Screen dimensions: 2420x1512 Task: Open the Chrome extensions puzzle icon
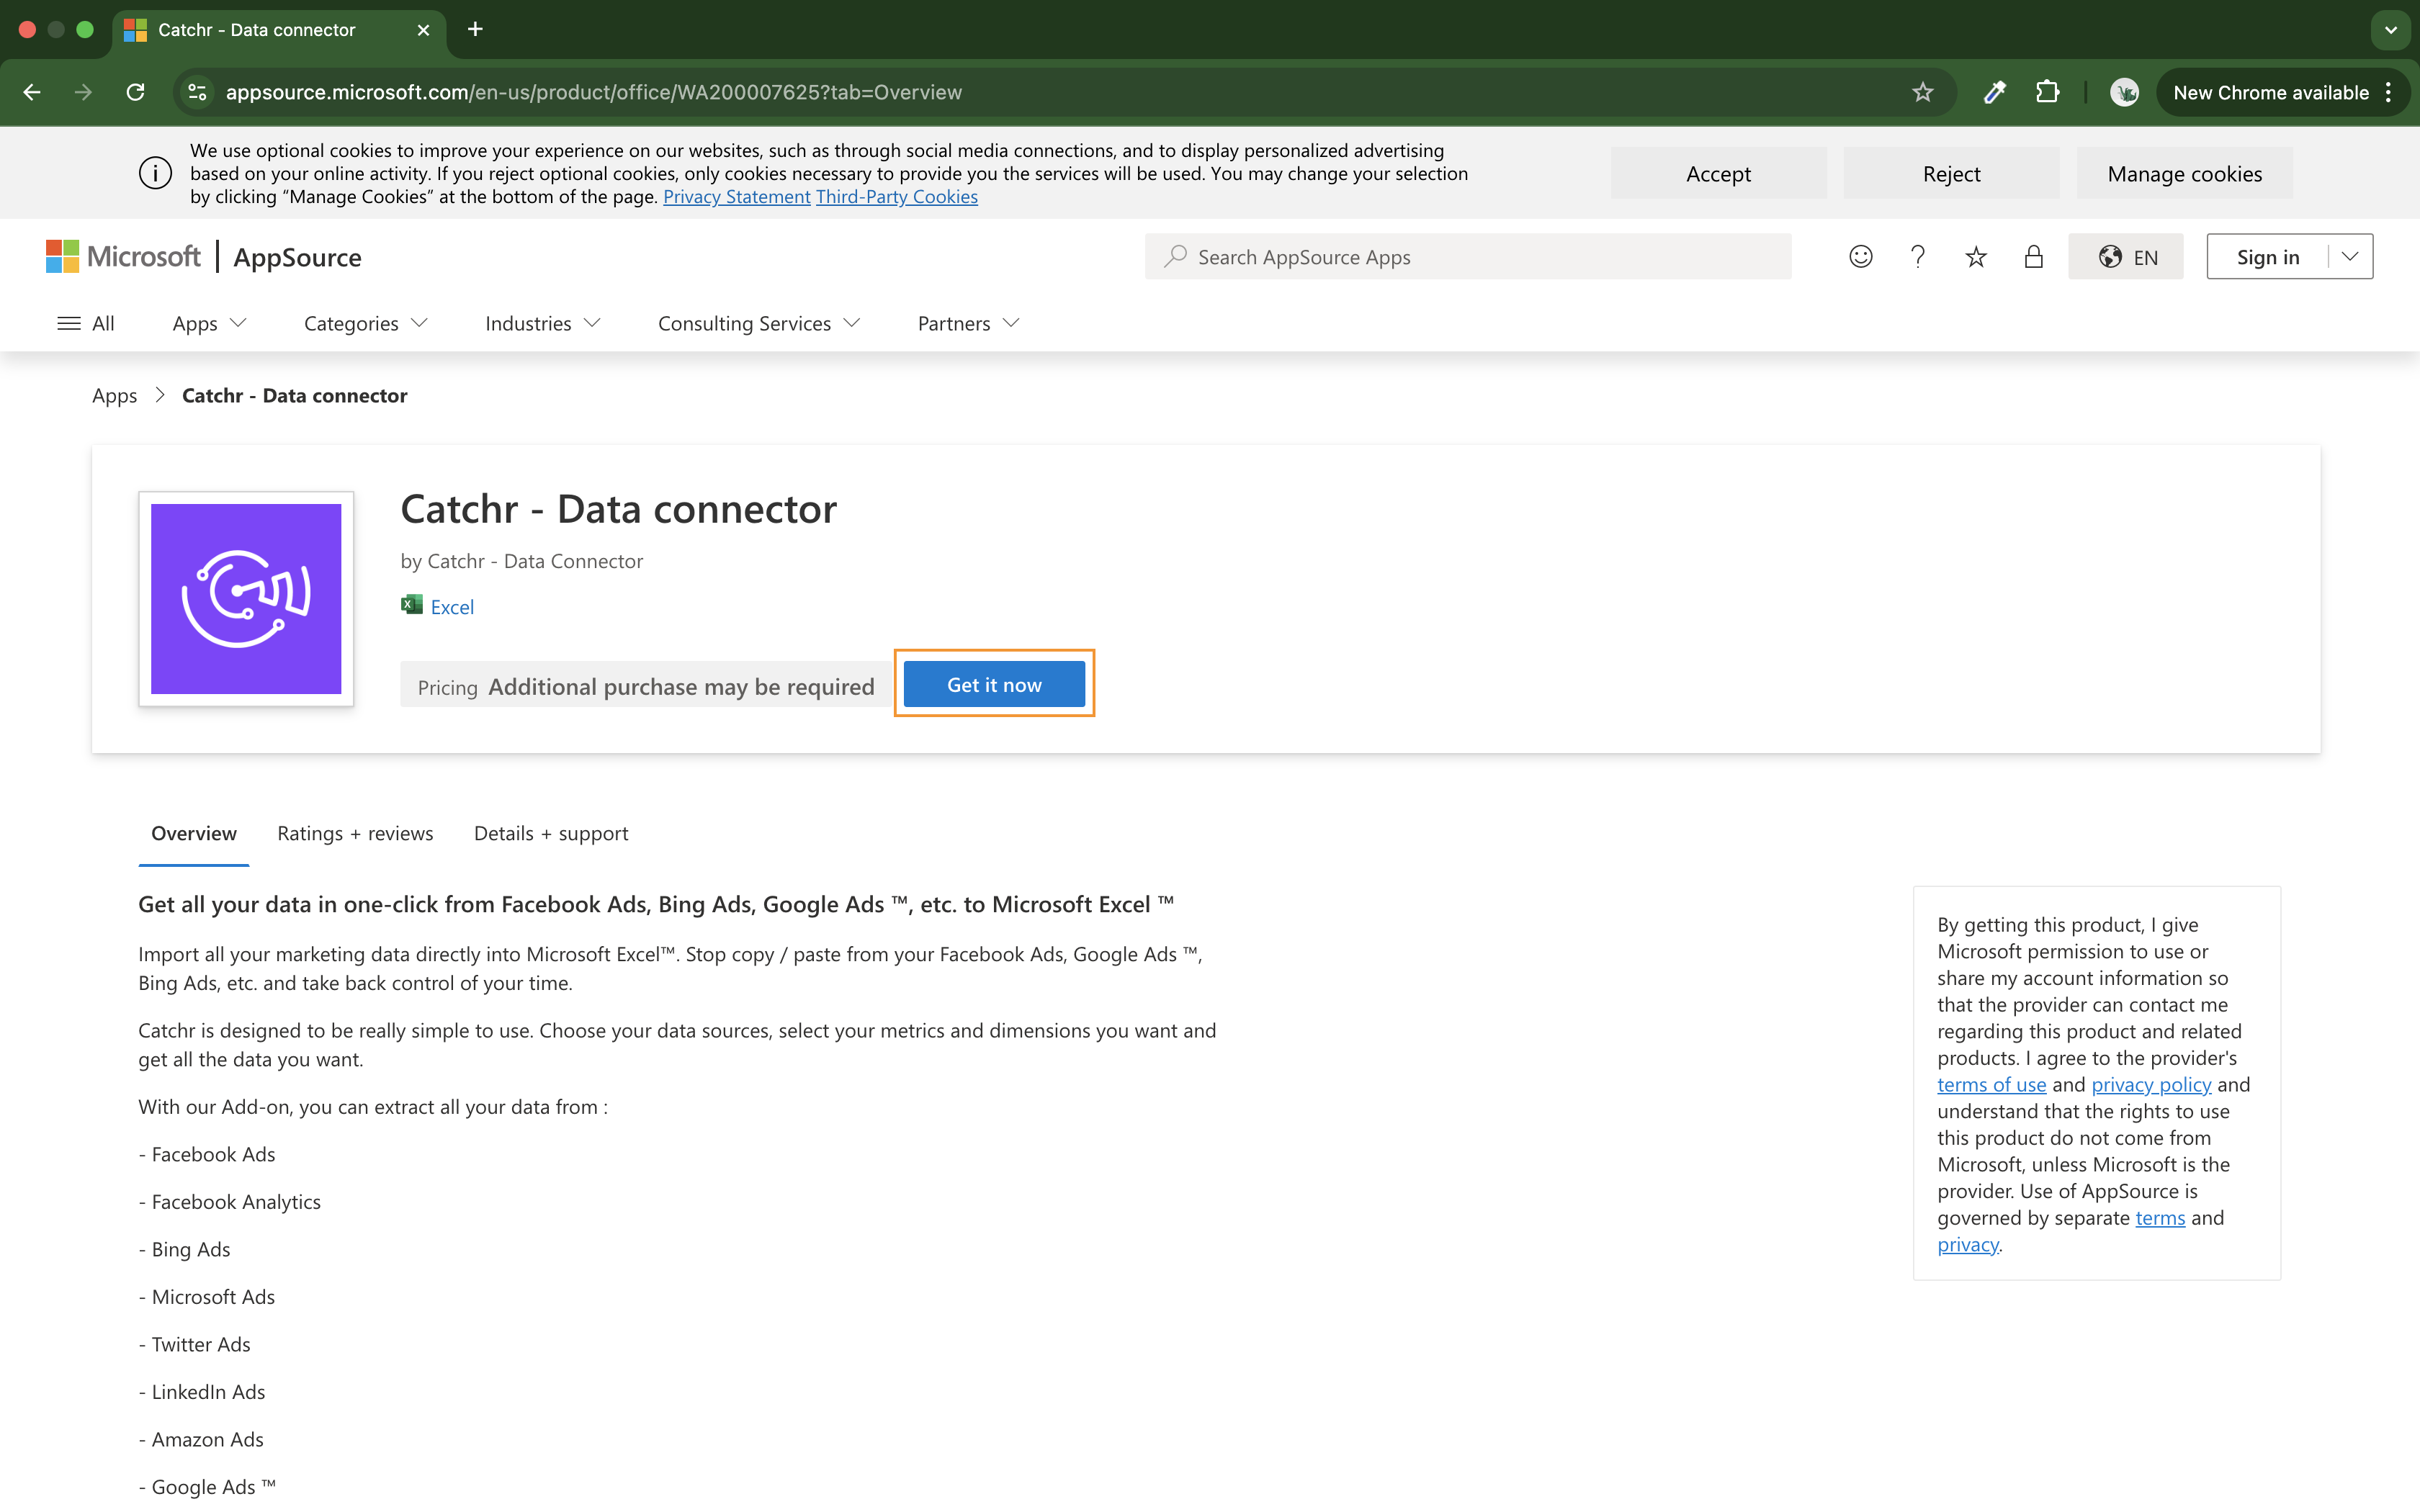(2047, 92)
